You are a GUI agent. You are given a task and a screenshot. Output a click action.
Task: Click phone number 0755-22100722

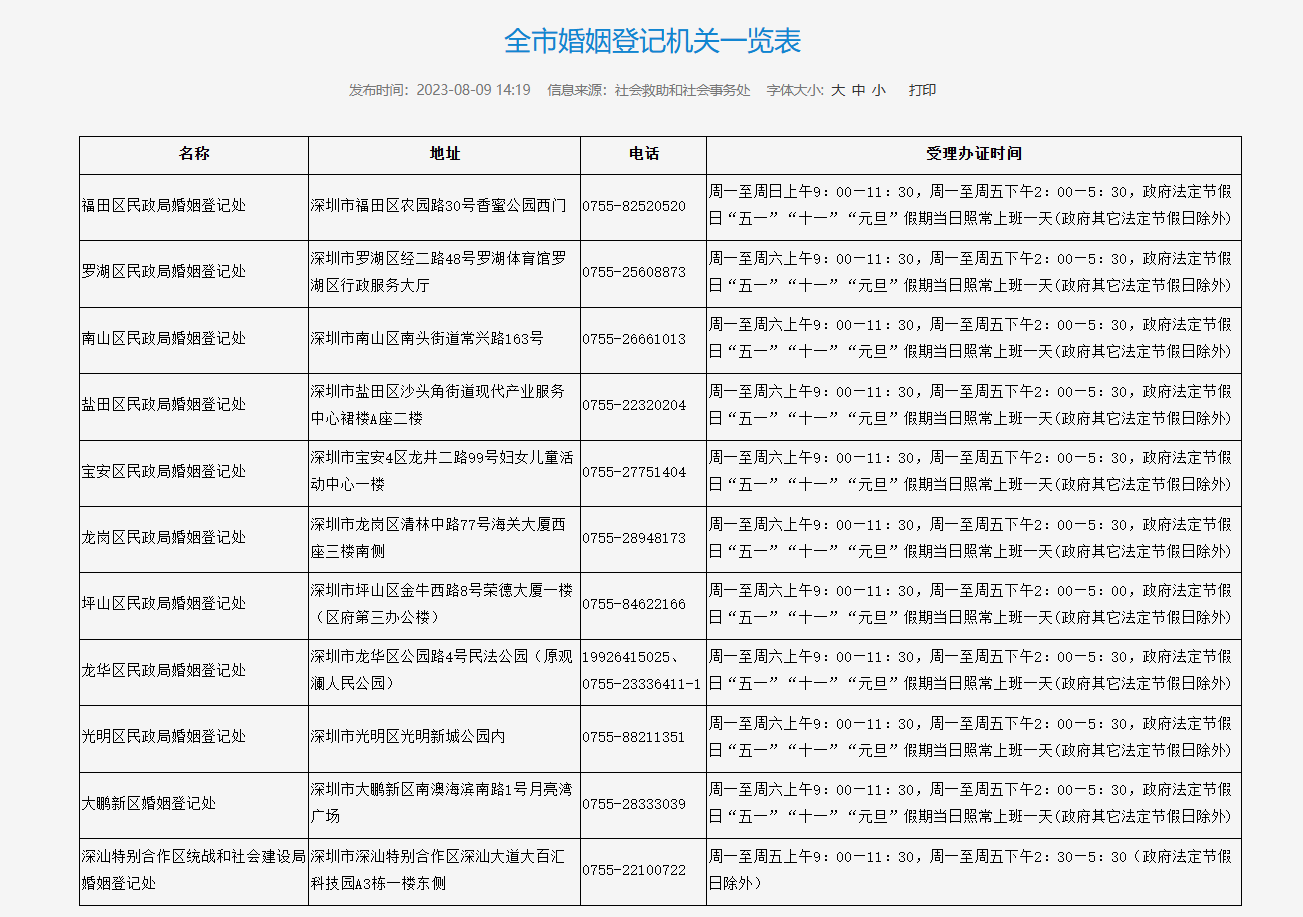pyautogui.click(x=634, y=870)
